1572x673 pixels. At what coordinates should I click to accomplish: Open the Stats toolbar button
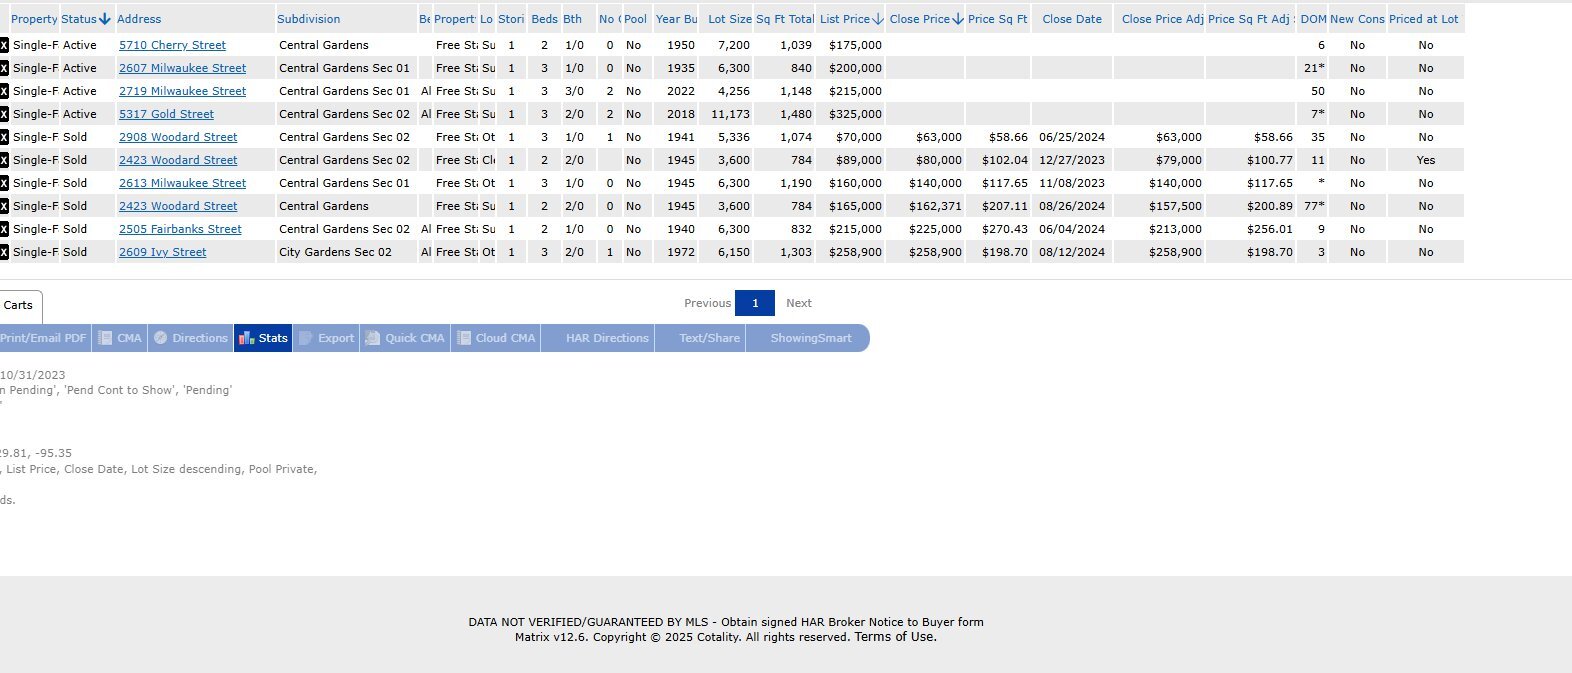point(263,338)
